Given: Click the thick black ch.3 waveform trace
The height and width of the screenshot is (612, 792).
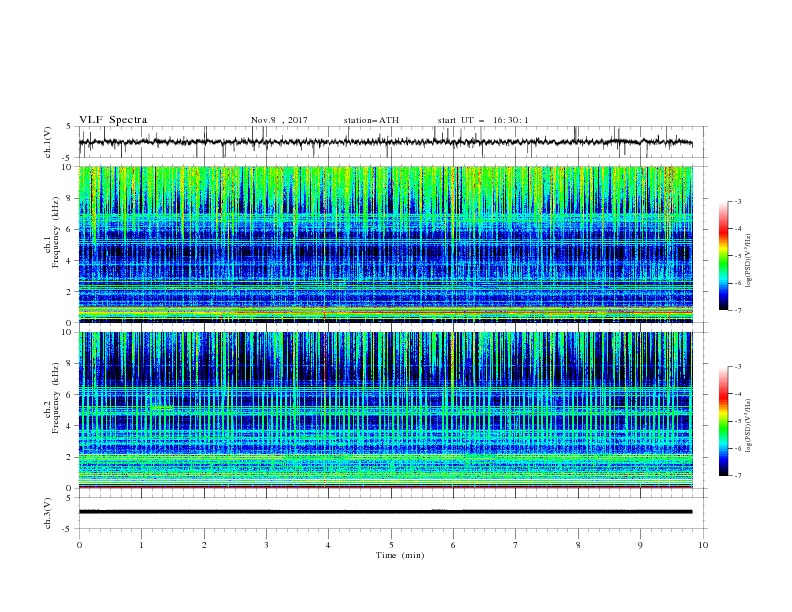Looking at the screenshot, I should click(x=385, y=512).
